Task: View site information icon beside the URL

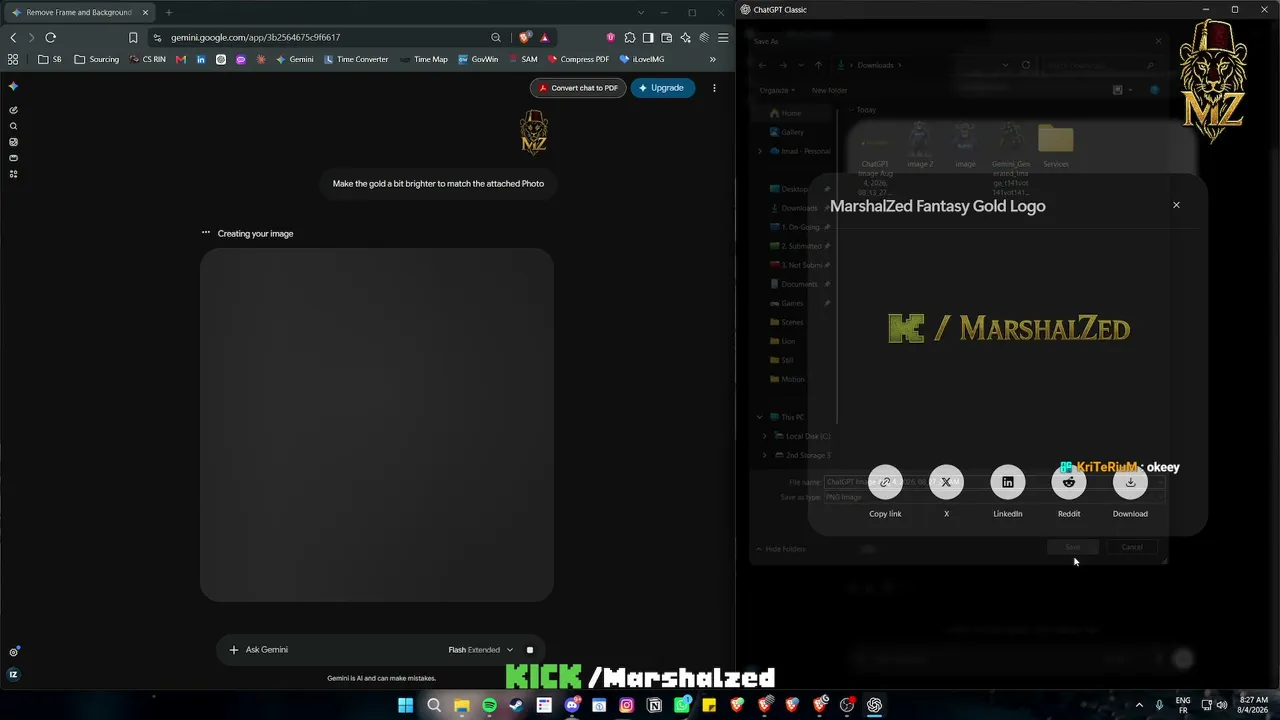Action: [158, 37]
